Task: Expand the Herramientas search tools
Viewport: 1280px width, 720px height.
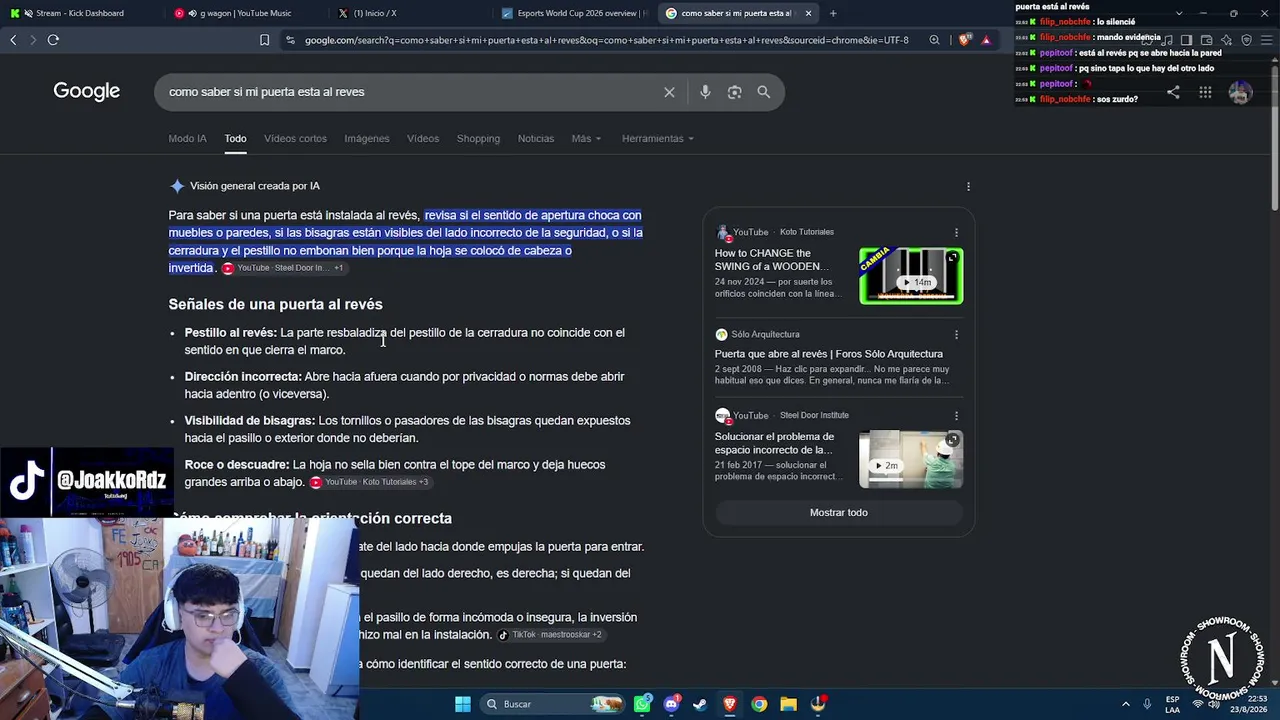Action: pos(658,139)
